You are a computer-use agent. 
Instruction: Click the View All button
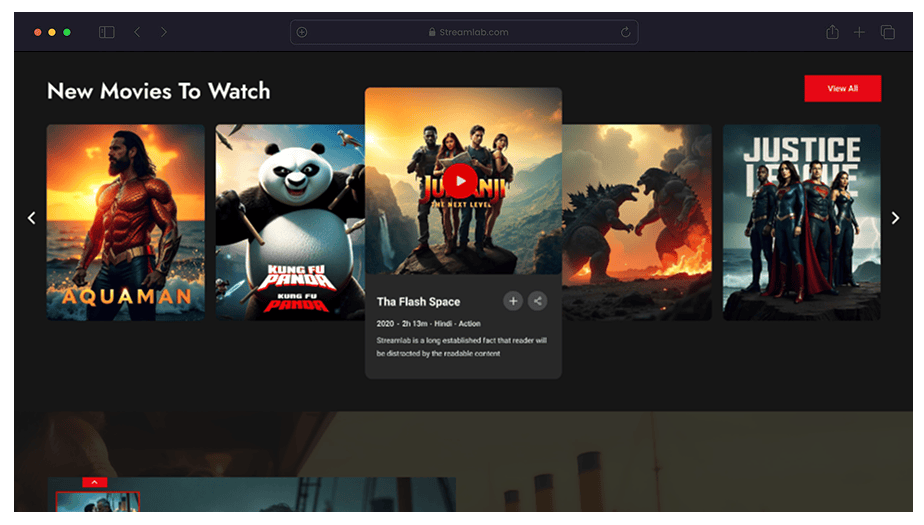click(842, 89)
